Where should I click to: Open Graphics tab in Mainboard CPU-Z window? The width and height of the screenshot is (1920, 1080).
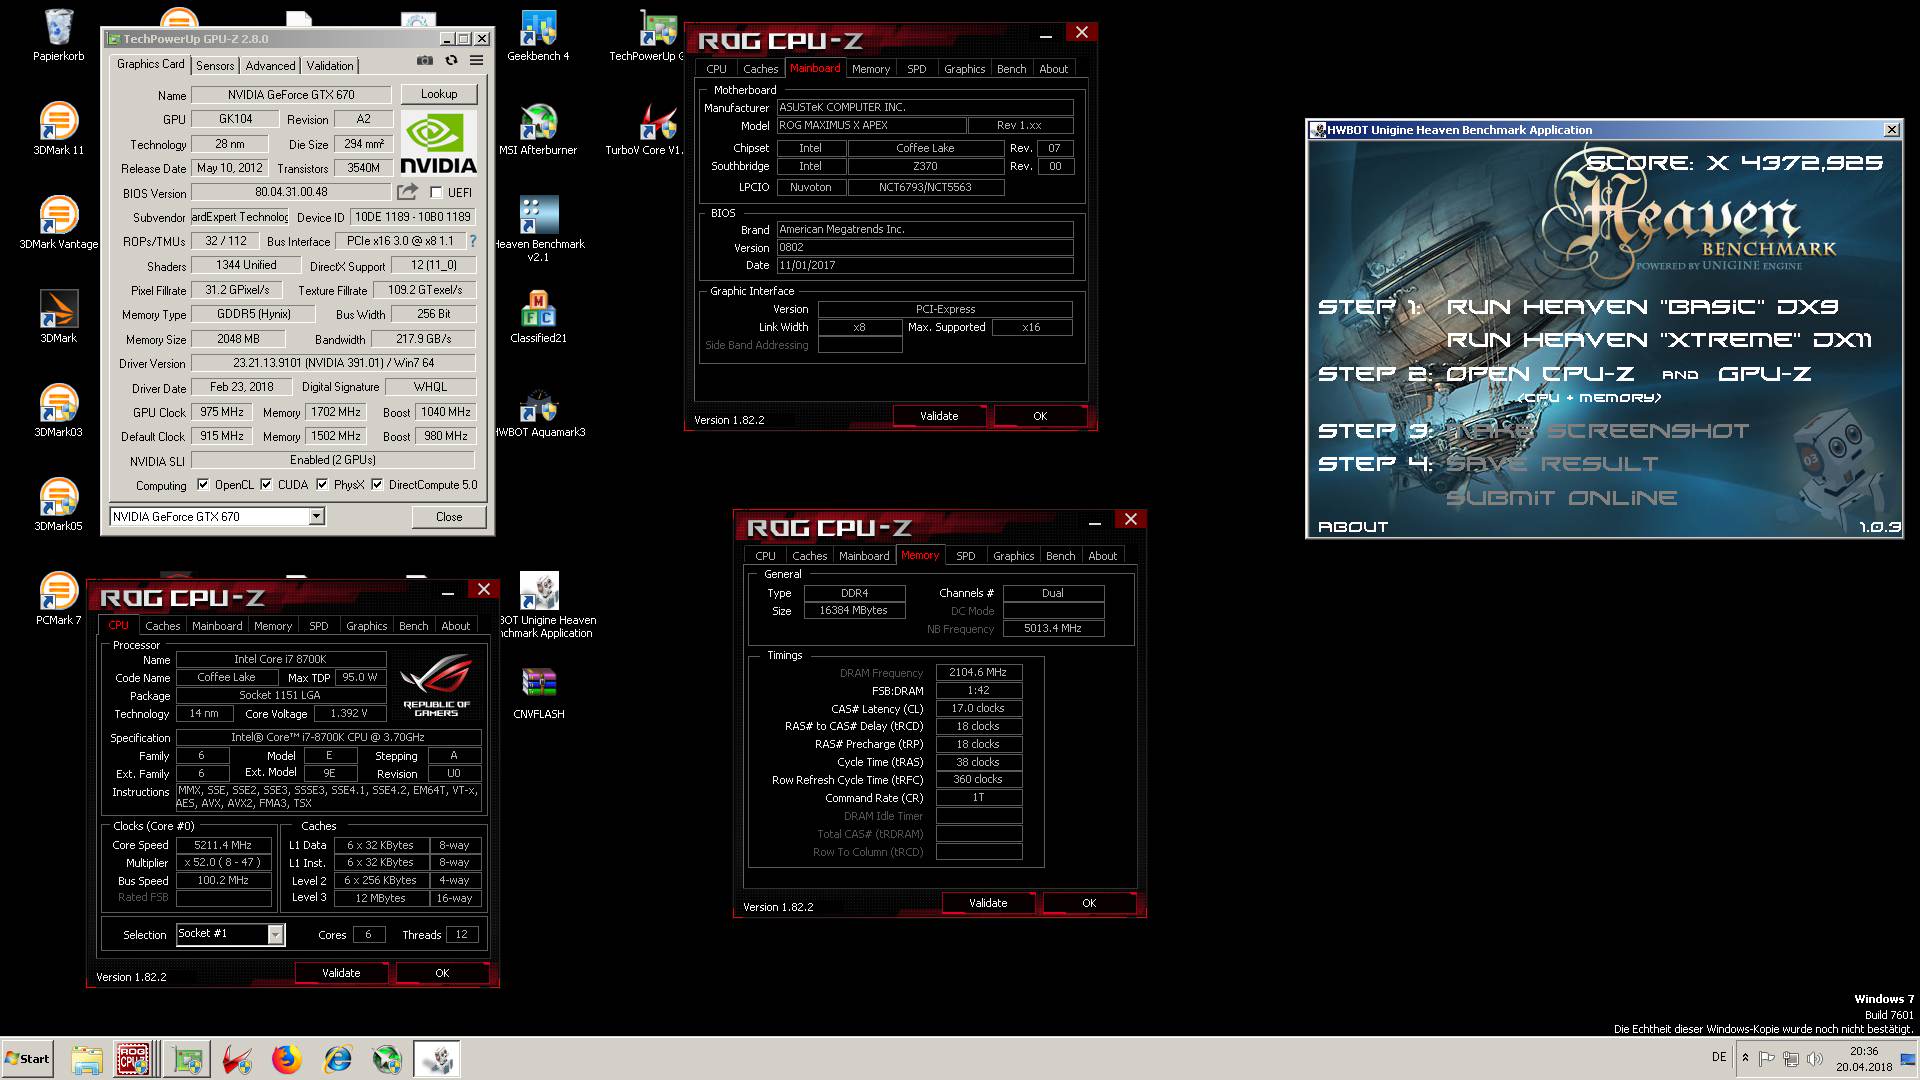pos(964,69)
